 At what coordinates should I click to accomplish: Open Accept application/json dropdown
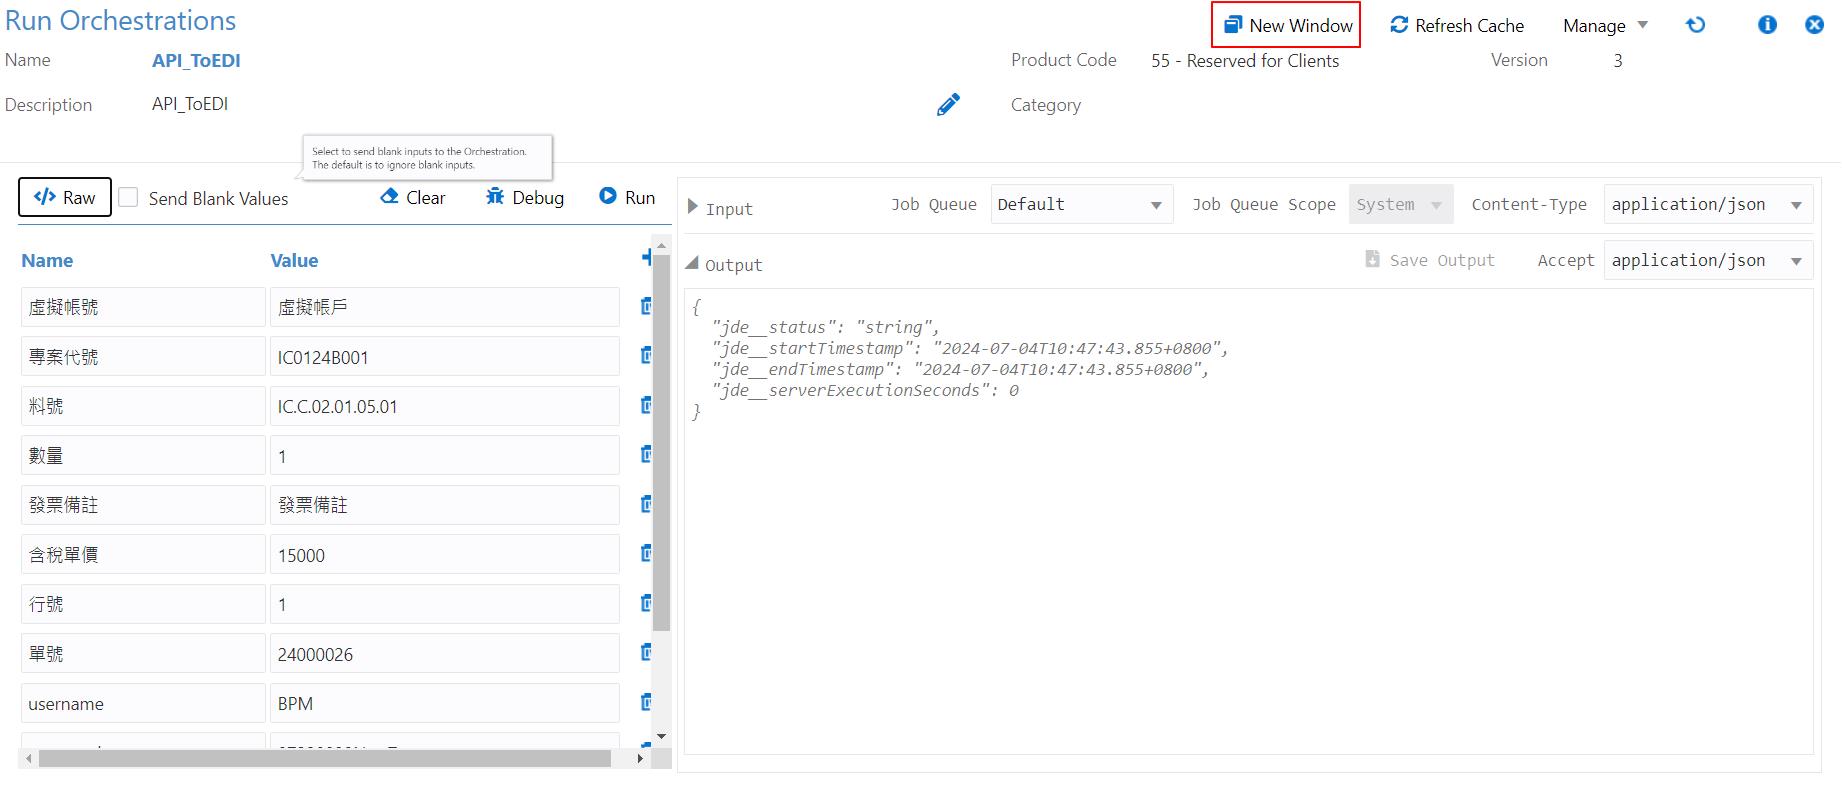(1708, 260)
